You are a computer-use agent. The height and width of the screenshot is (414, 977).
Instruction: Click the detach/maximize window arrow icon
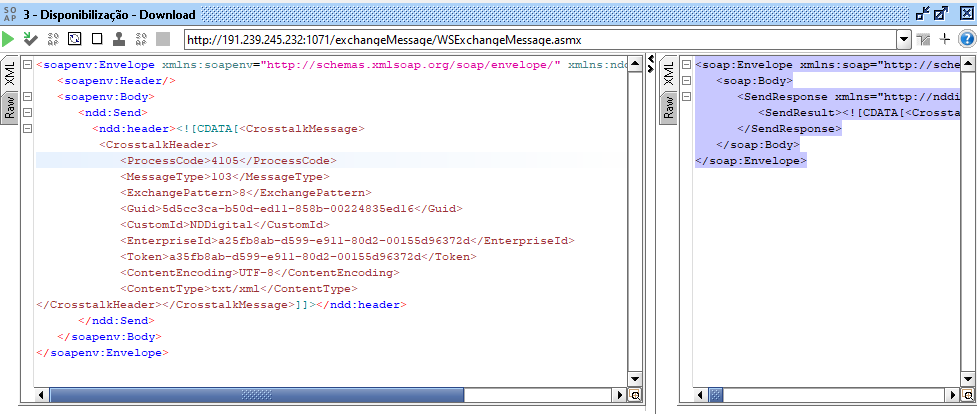point(941,14)
